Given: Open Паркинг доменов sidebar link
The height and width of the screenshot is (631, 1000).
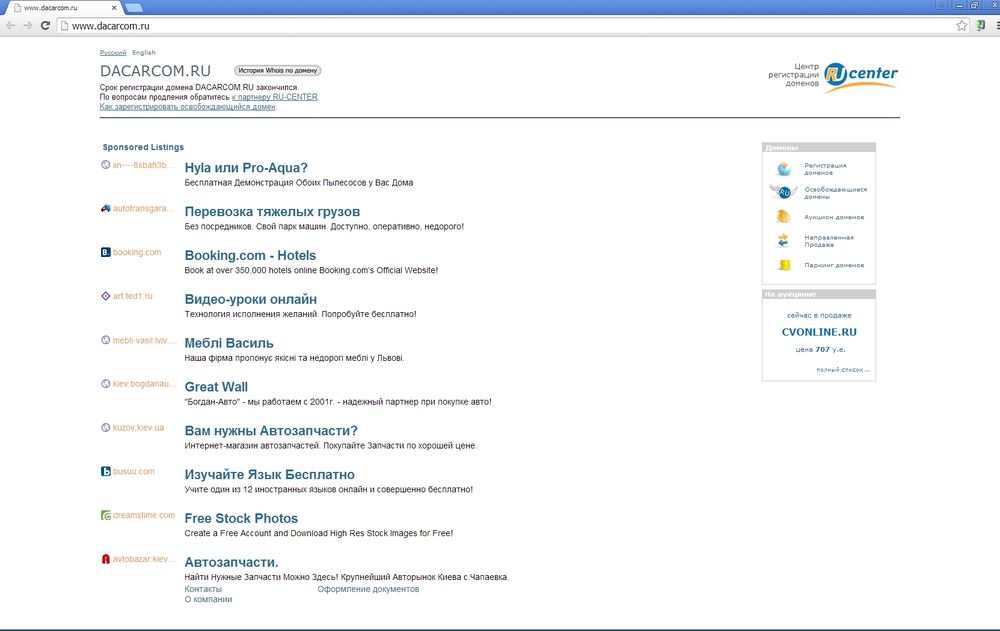Looking at the screenshot, I should pyautogui.click(x=834, y=265).
